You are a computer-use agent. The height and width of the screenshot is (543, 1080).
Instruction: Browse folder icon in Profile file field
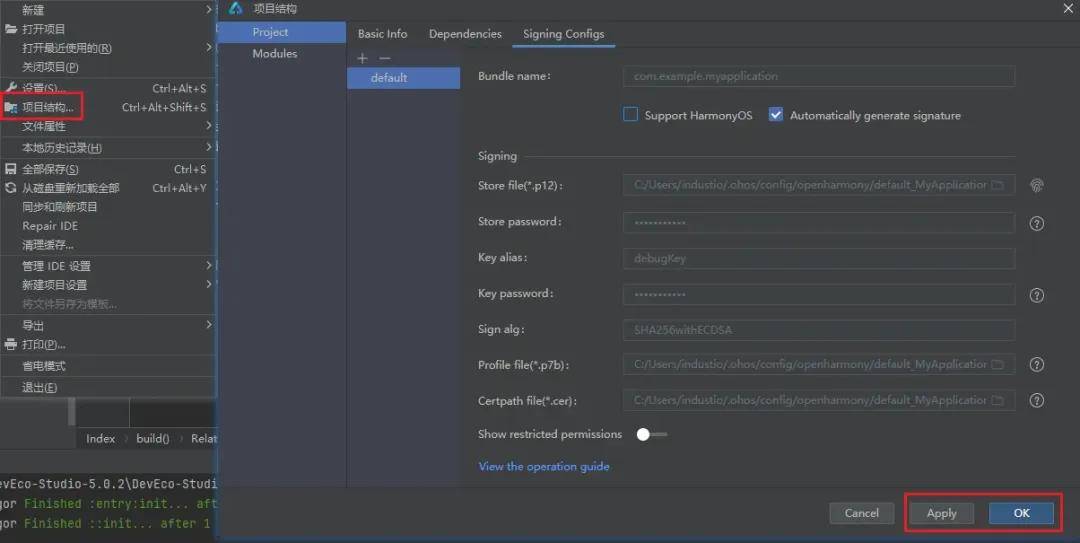997,364
